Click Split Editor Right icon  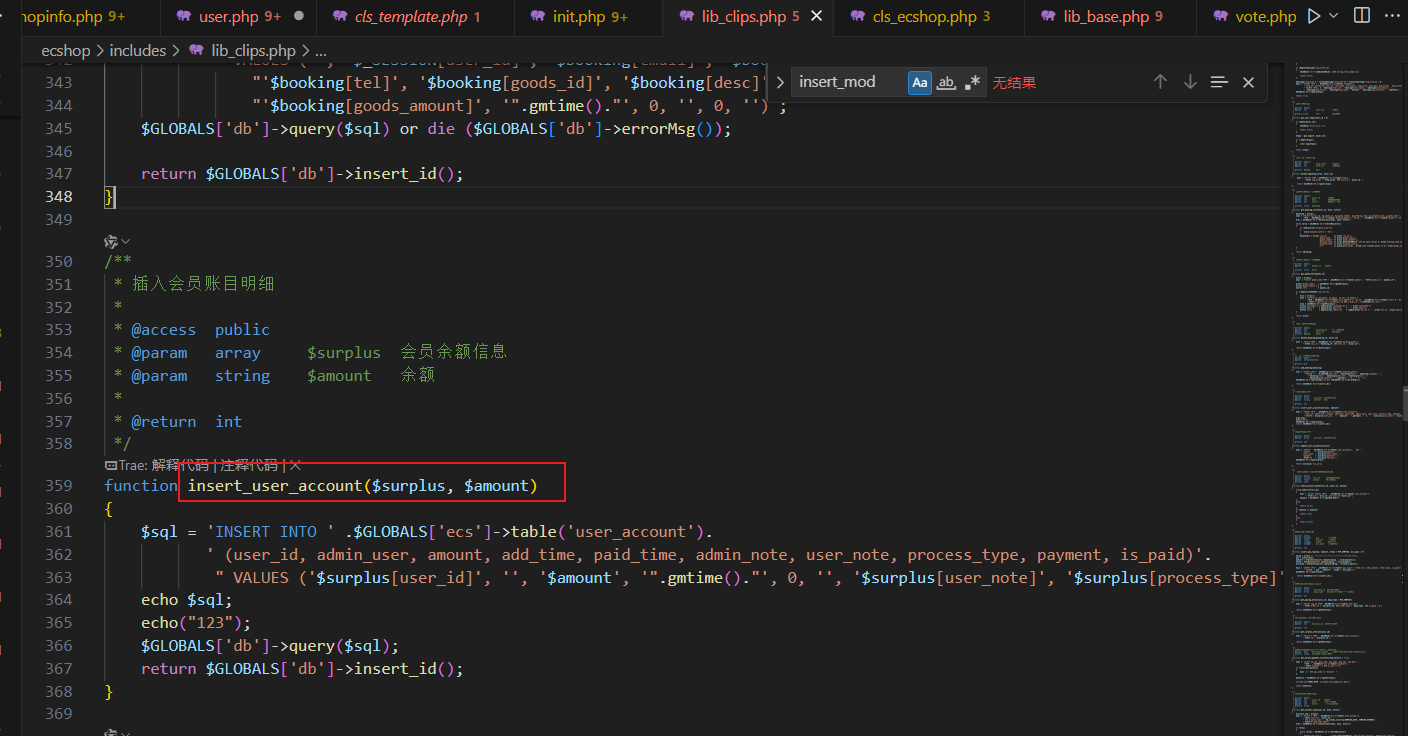click(1362, 16)
